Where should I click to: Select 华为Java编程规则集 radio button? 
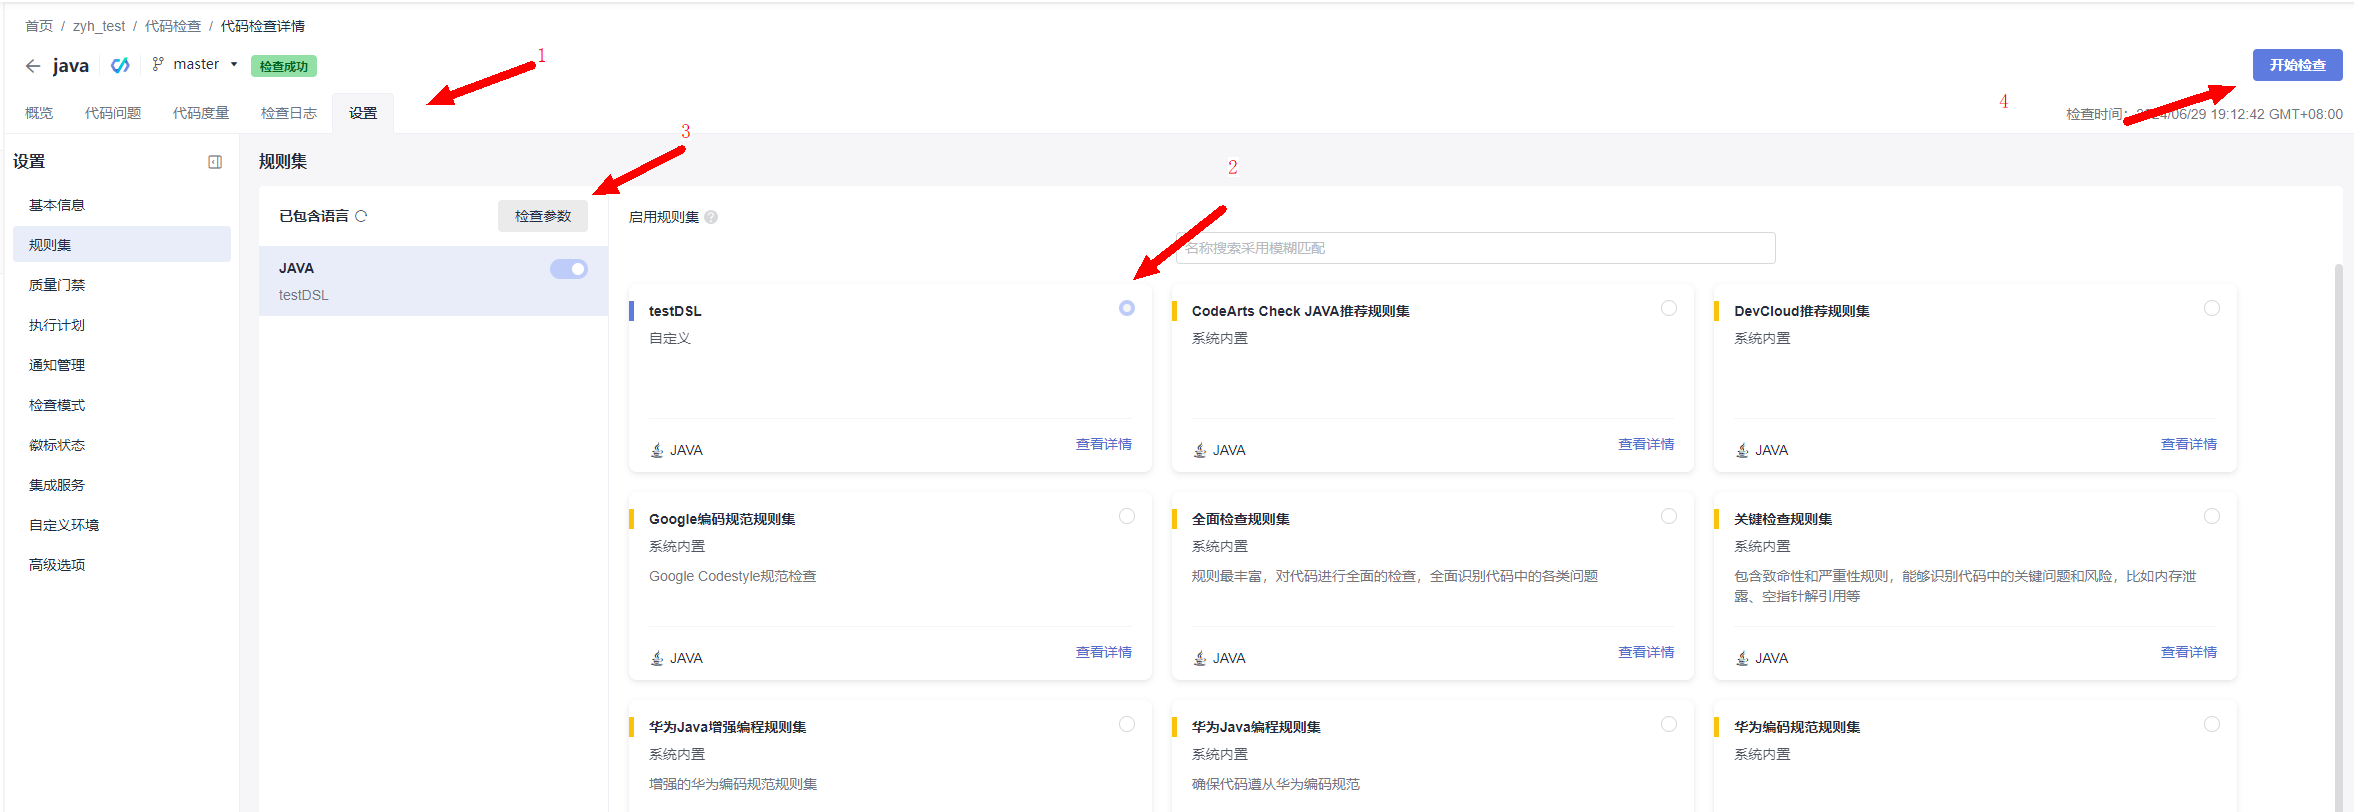pyautogui.click(x=1669, y=724)
